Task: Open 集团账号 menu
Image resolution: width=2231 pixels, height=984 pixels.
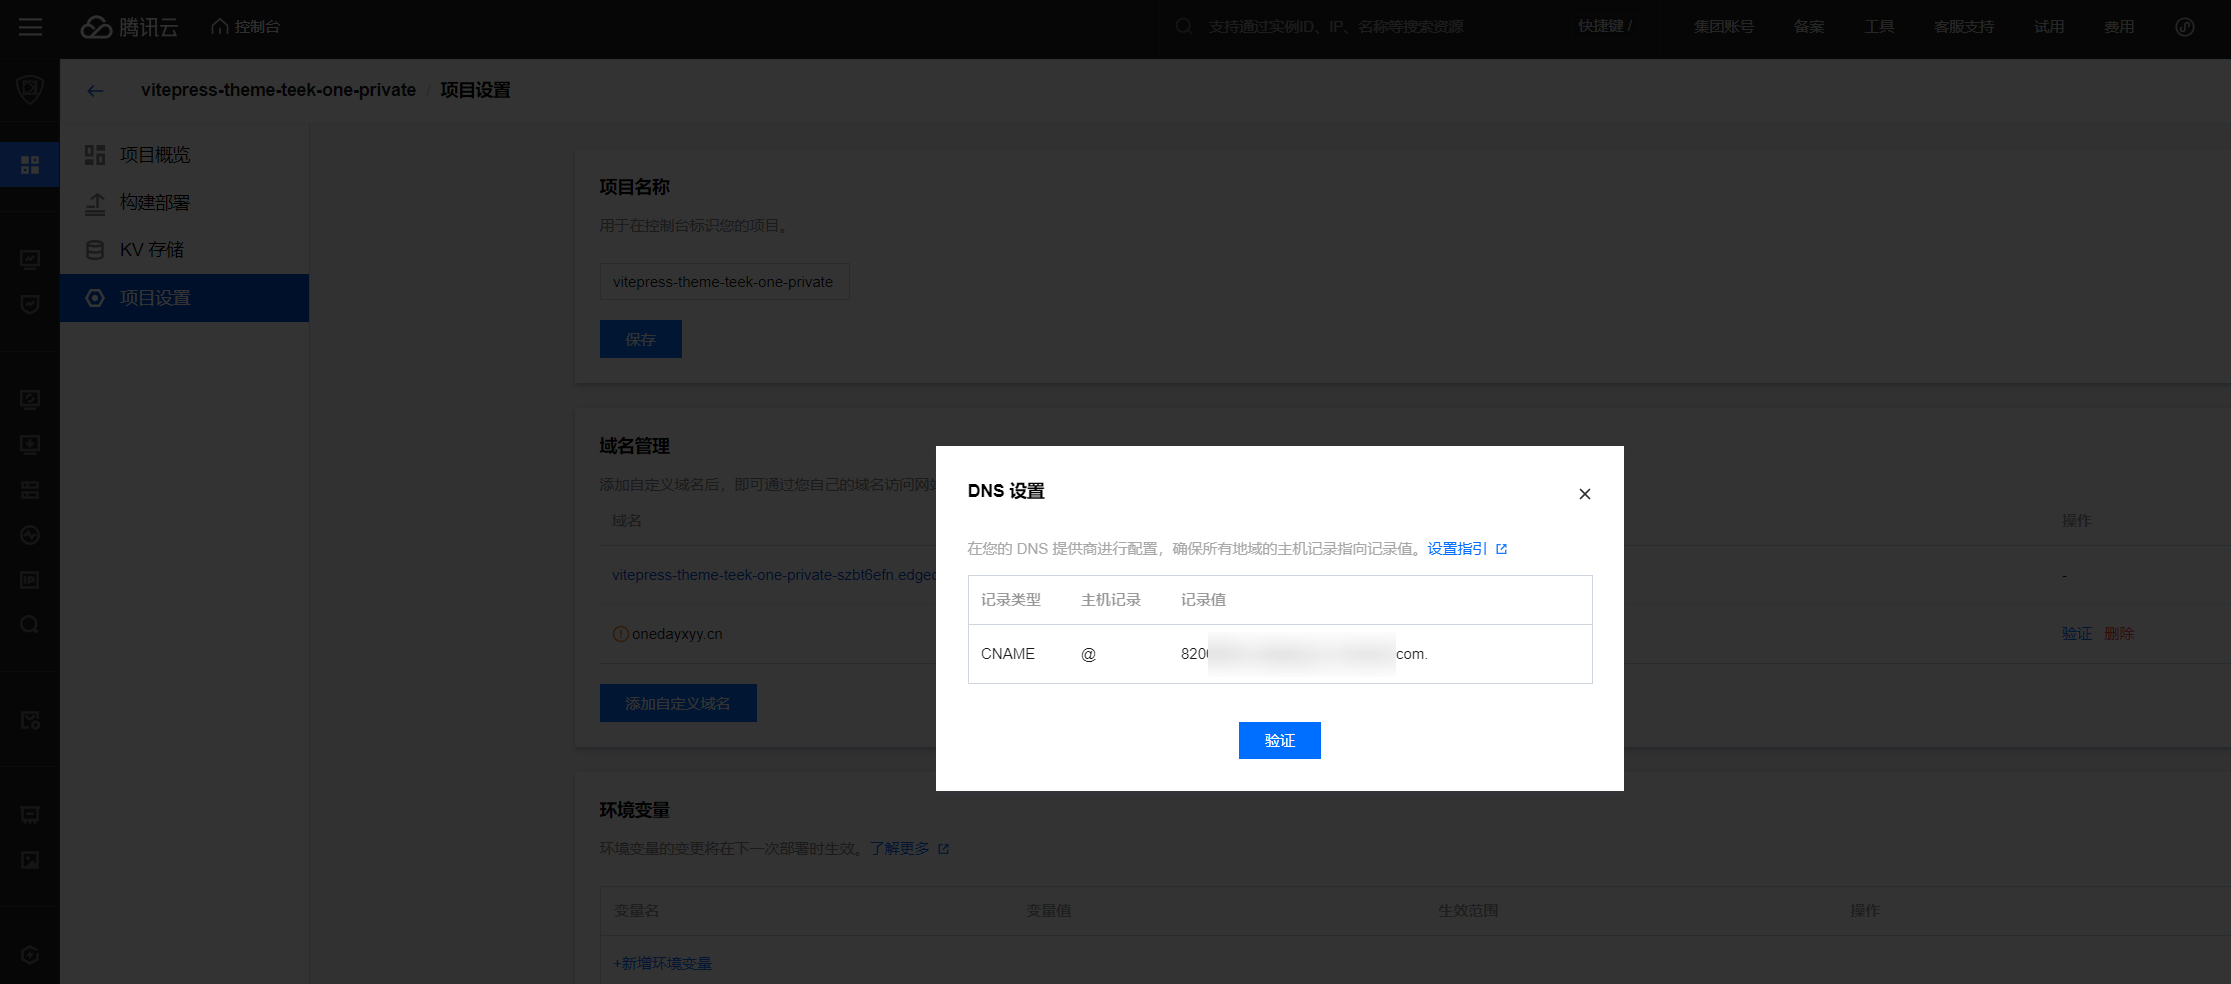Action: coord(1723,27)
